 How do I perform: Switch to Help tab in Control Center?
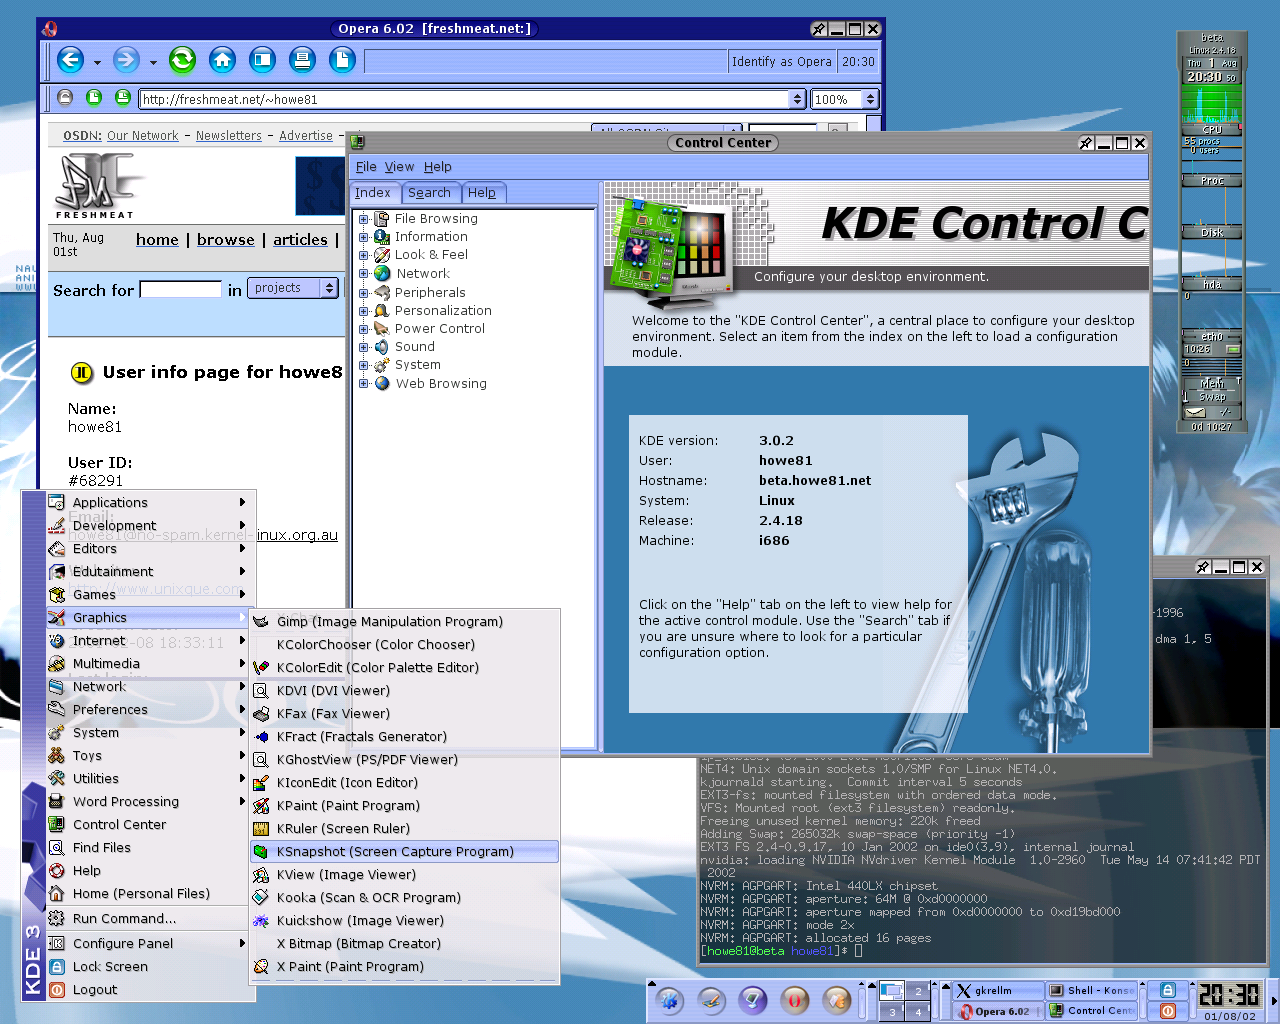(482, 193)
